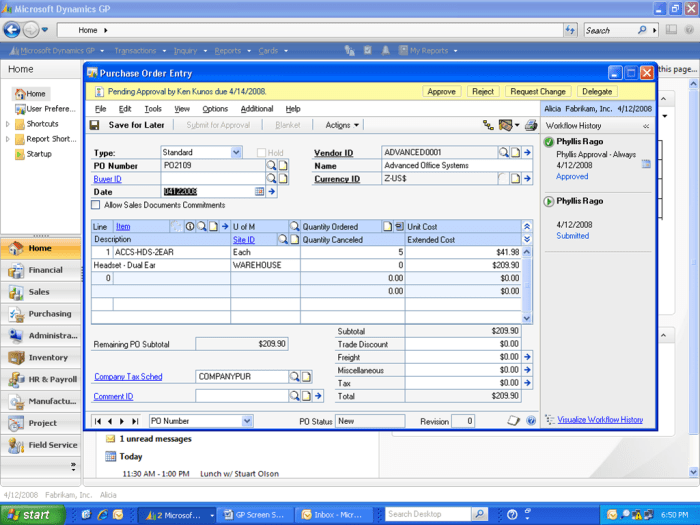Enable Allow Sales Documents Commitments checkbox
The image size is (700, 525).
click(96, 205)
